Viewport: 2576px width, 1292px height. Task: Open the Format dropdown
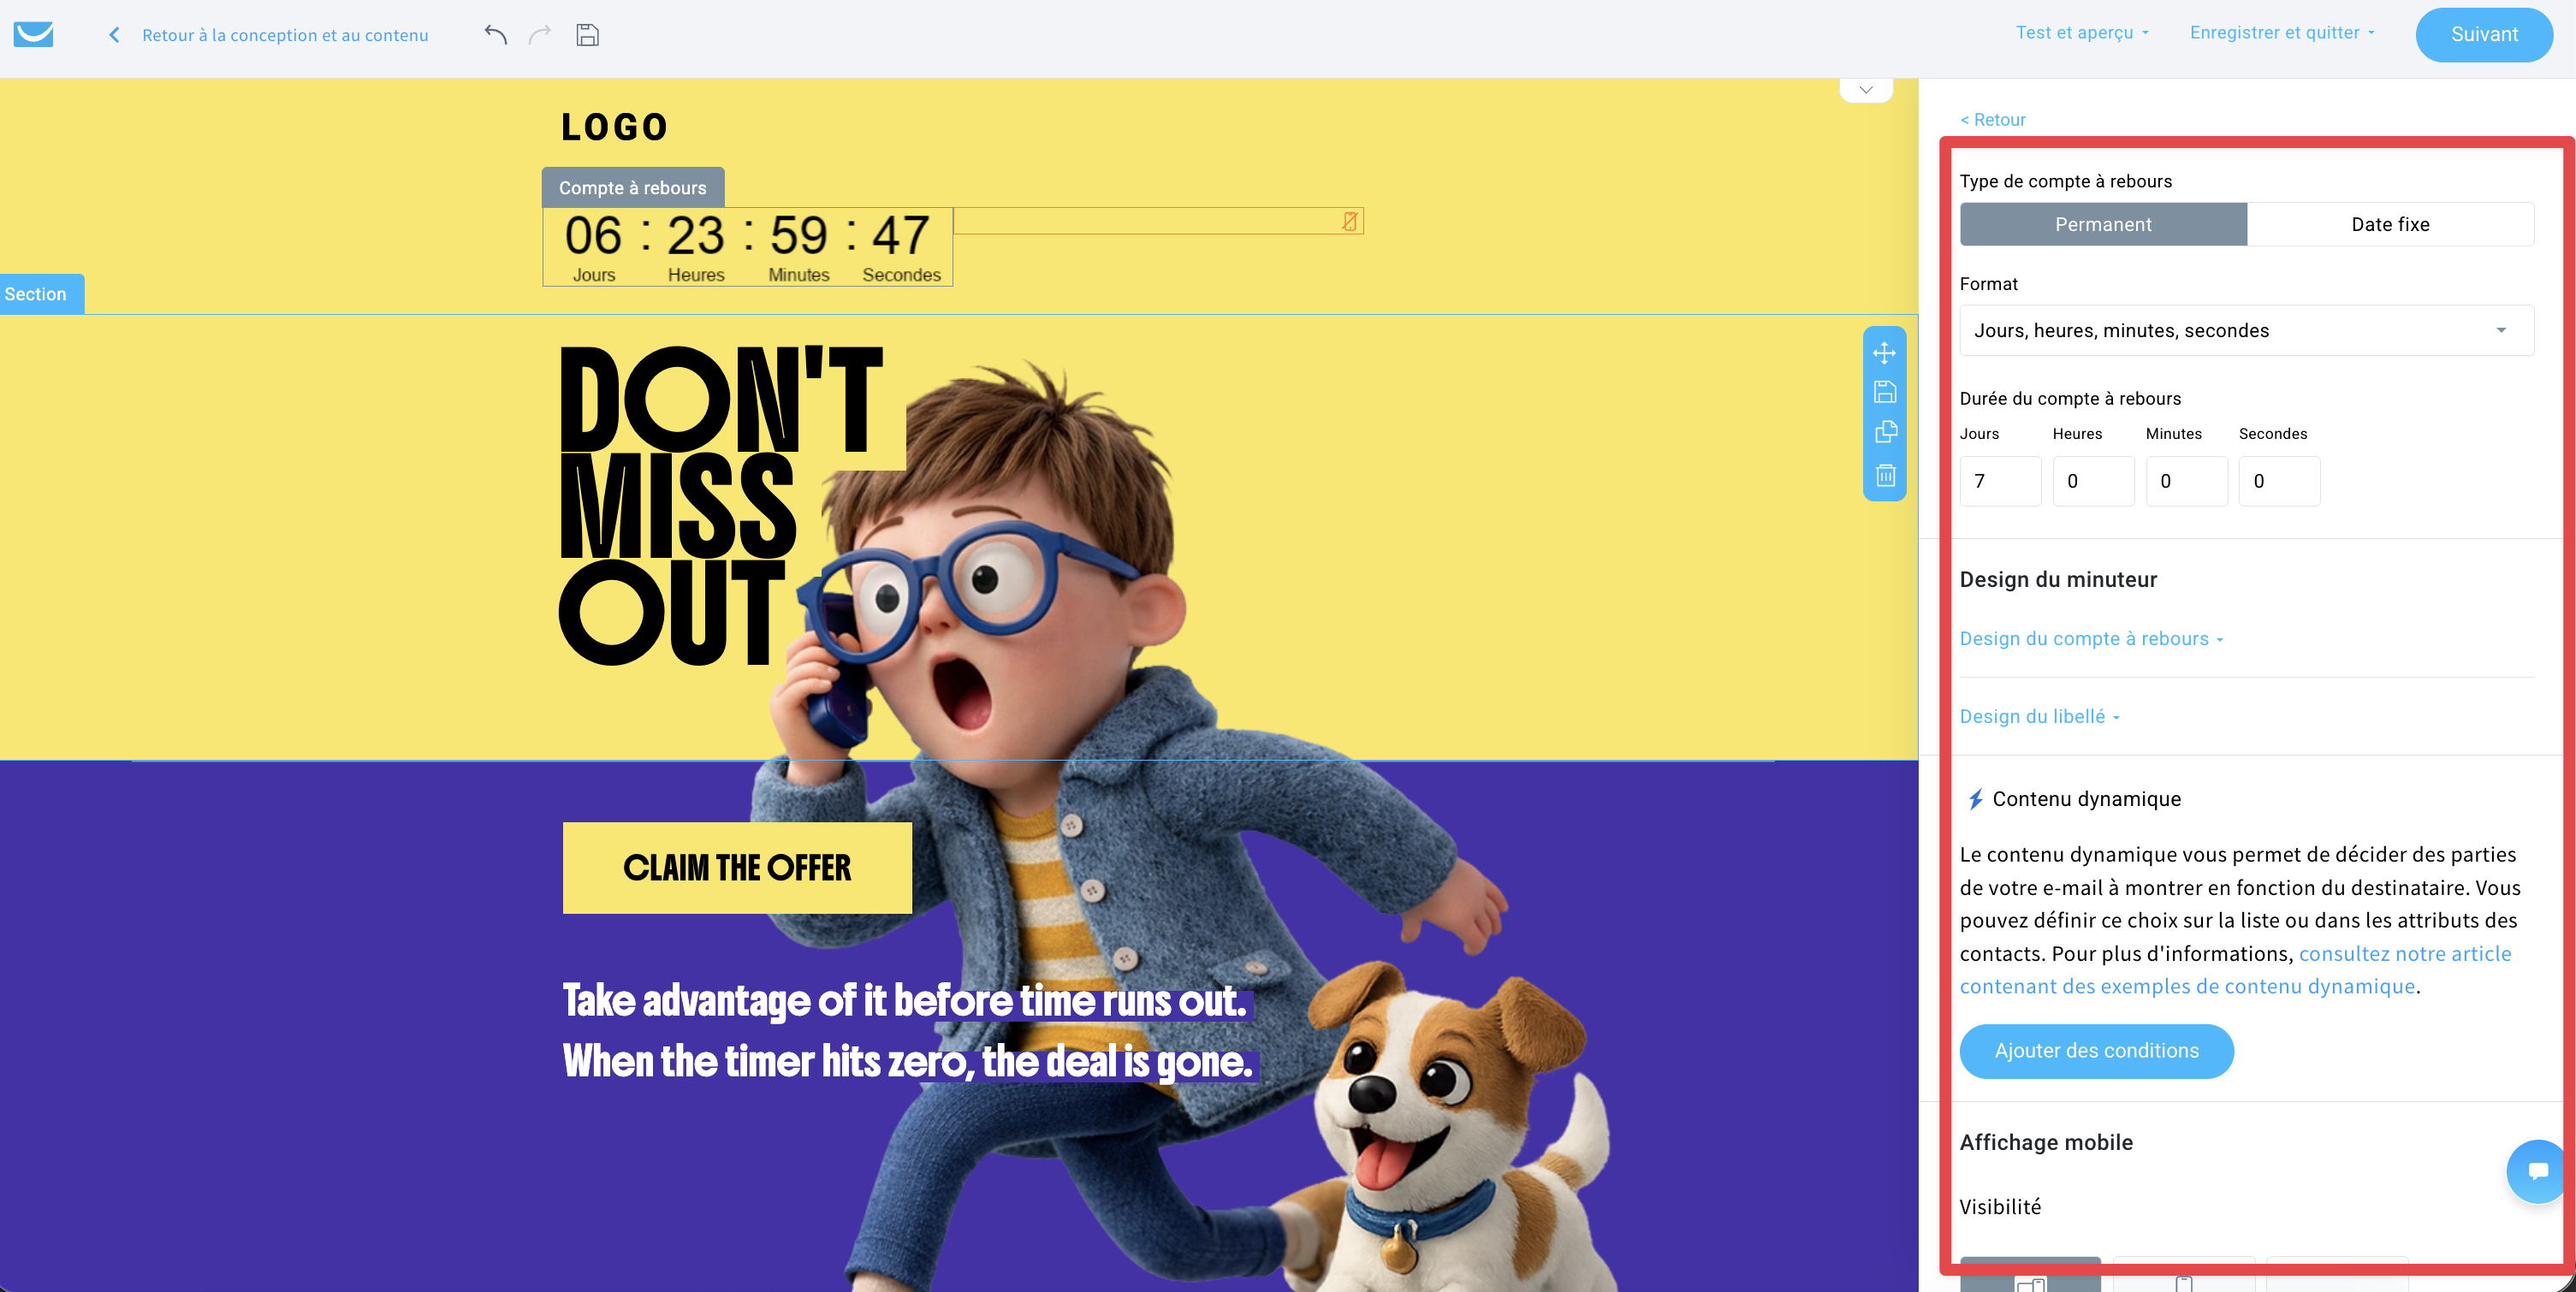pos(2246,330)
